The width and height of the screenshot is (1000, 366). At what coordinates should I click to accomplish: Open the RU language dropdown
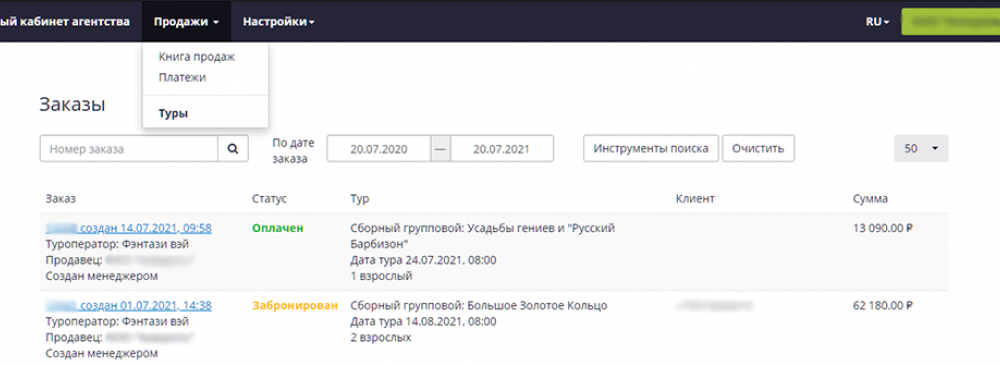(878, 21)
